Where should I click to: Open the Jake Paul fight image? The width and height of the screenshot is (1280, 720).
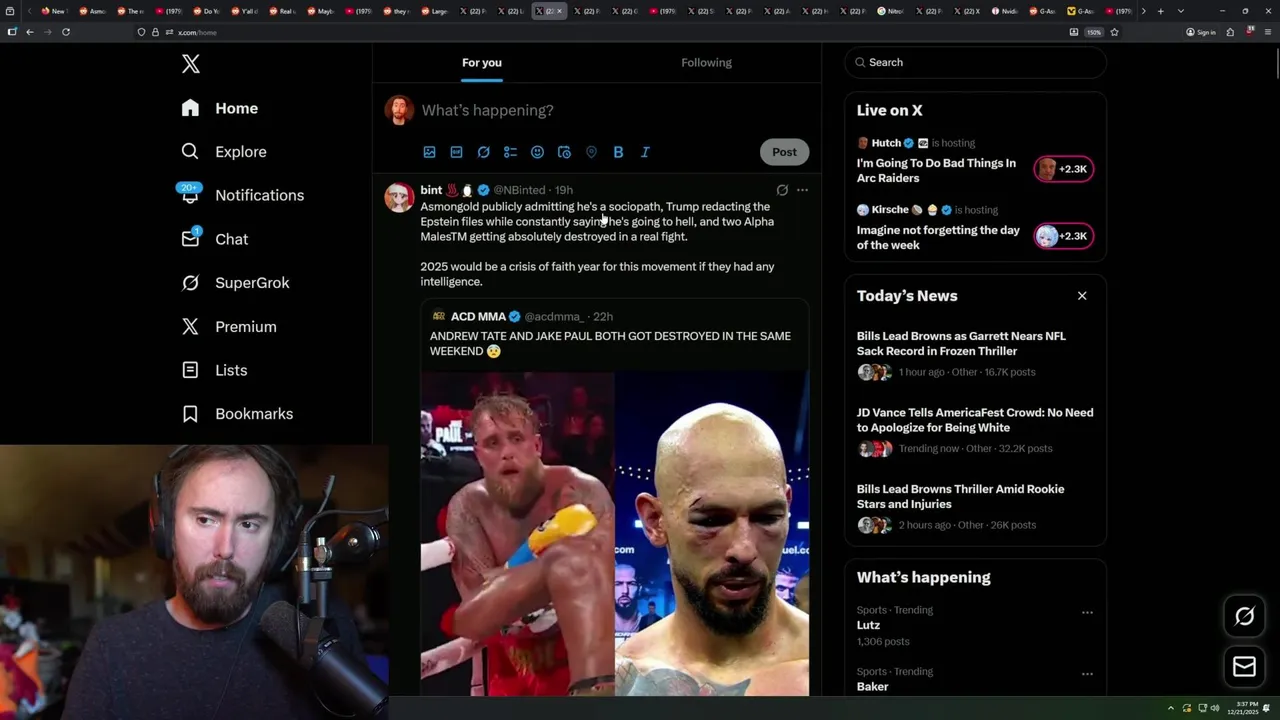[517, 534]
